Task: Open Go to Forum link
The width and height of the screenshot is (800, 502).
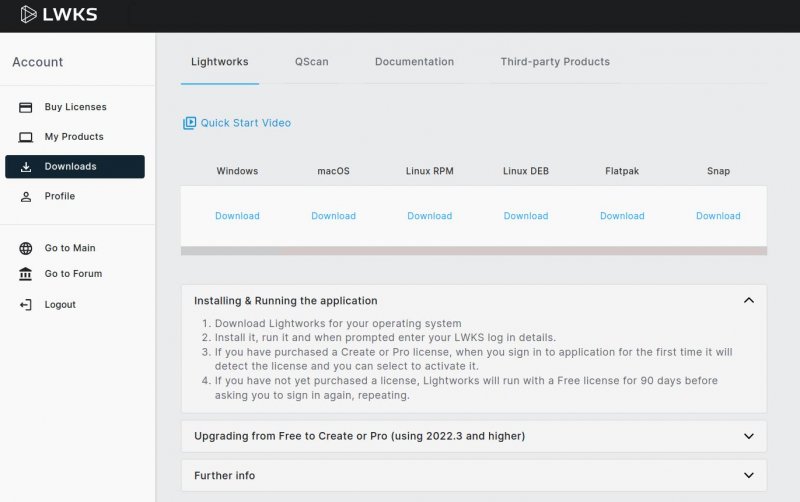Action: tap(73, 274)
